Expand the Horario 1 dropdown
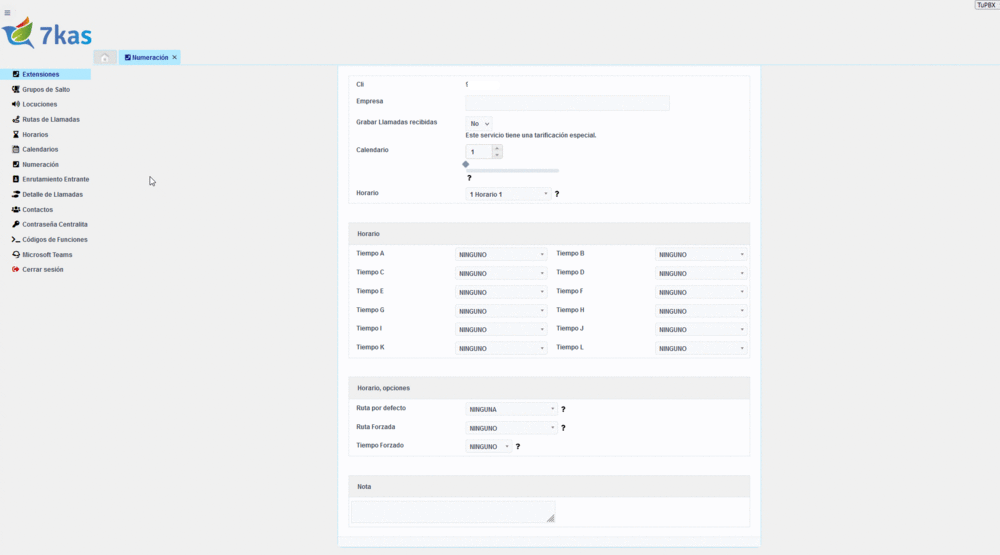This screenshot has height=555, width=1000. point(509,194)
